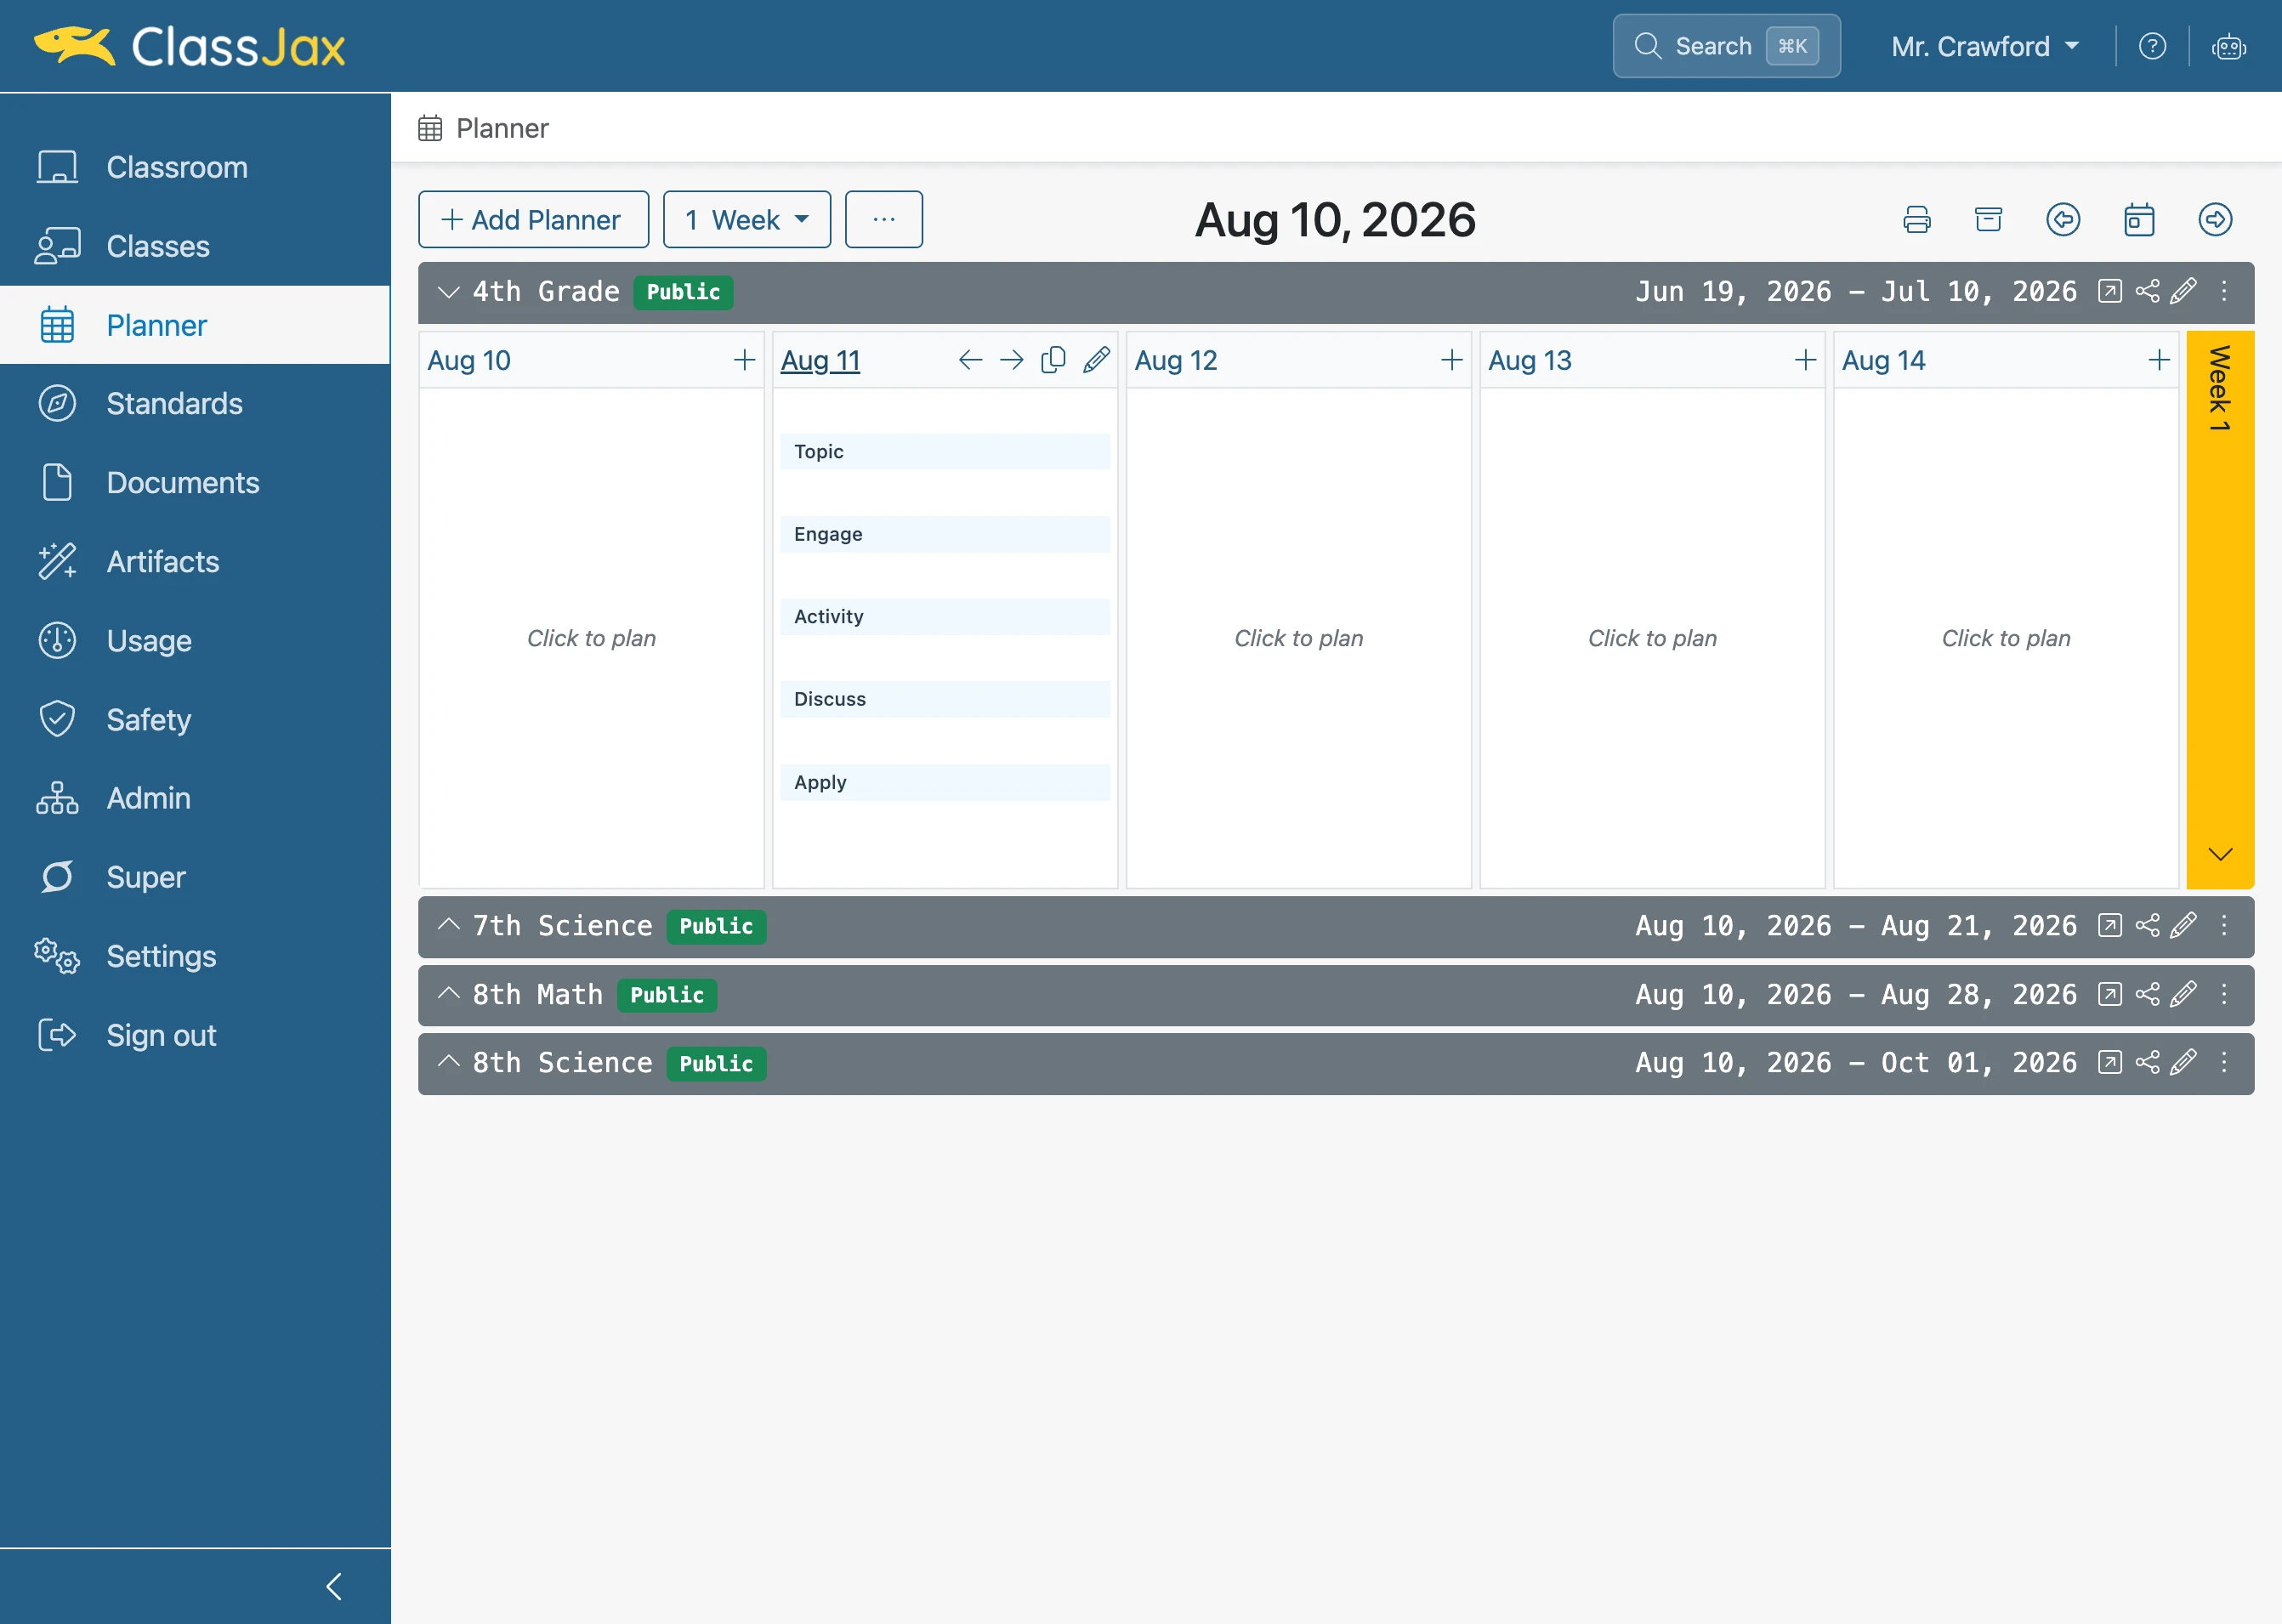Add plan on Aug 13 plus icon

(1805, 360)
